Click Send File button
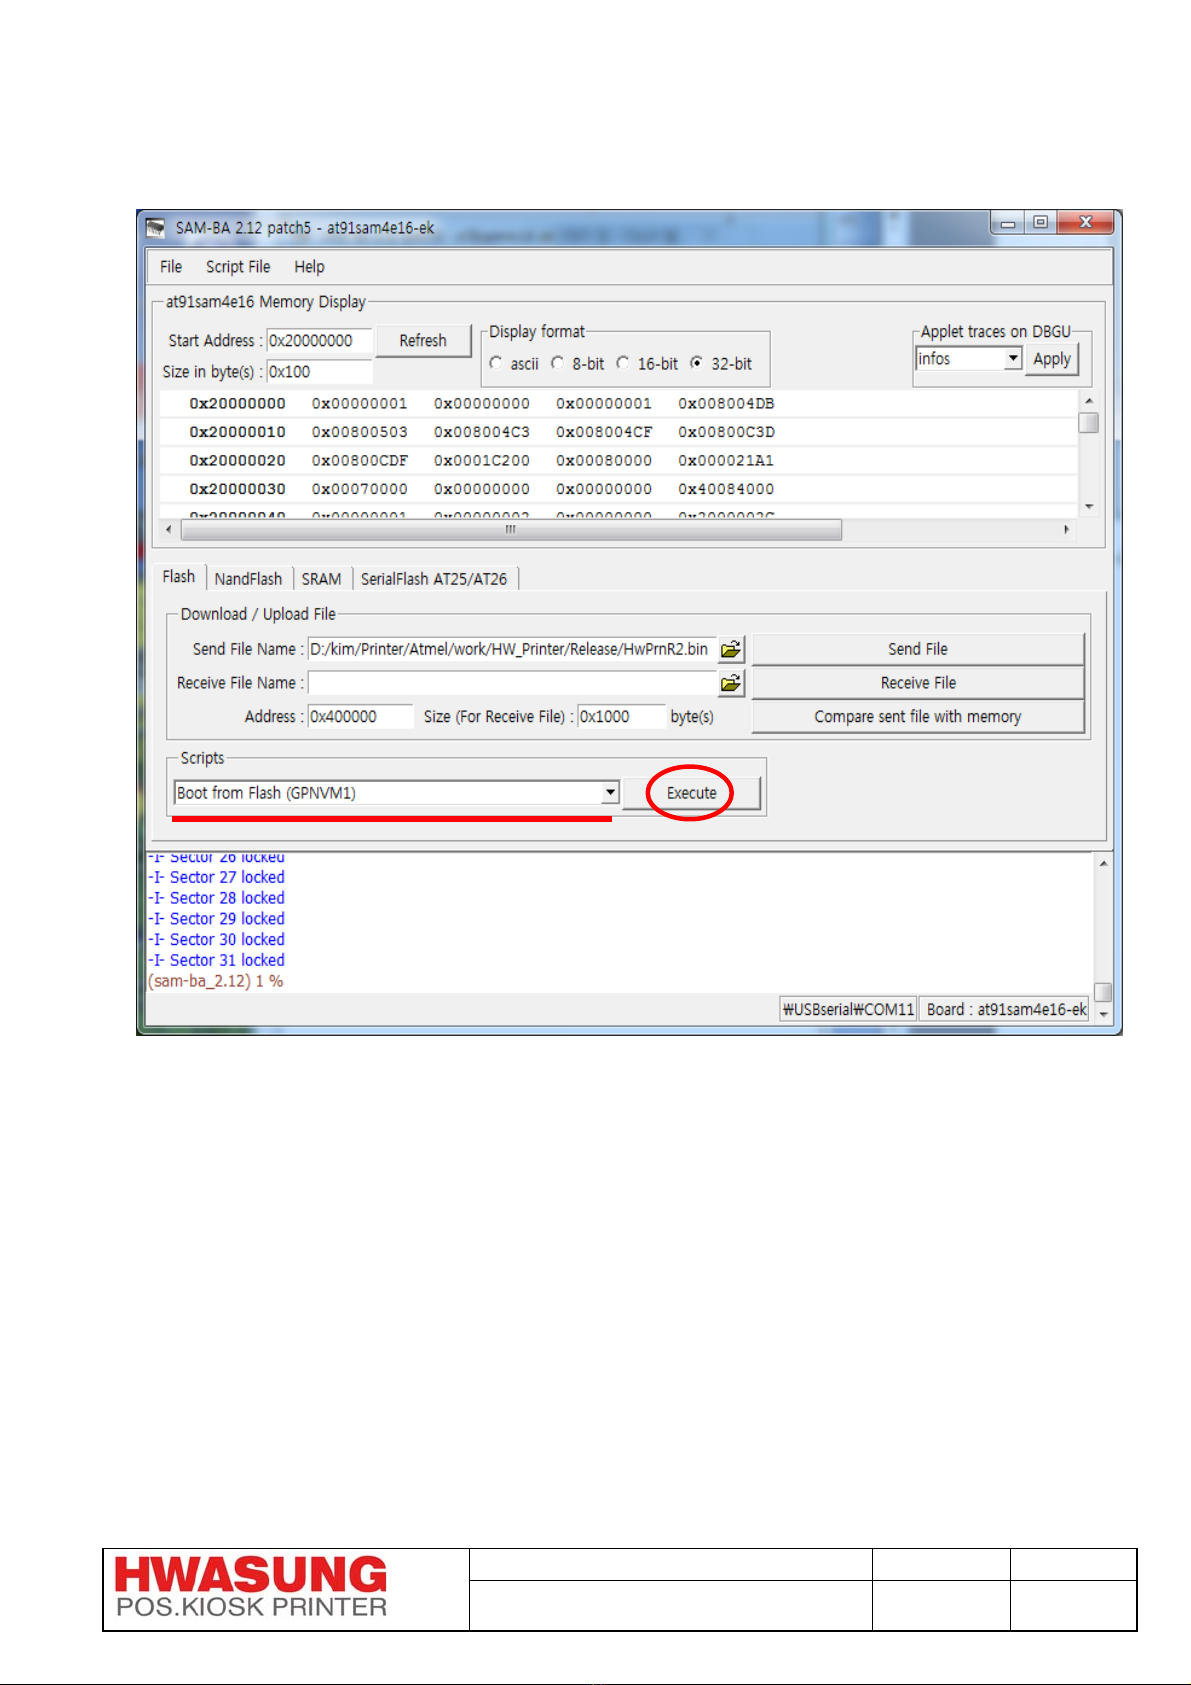 918,649
